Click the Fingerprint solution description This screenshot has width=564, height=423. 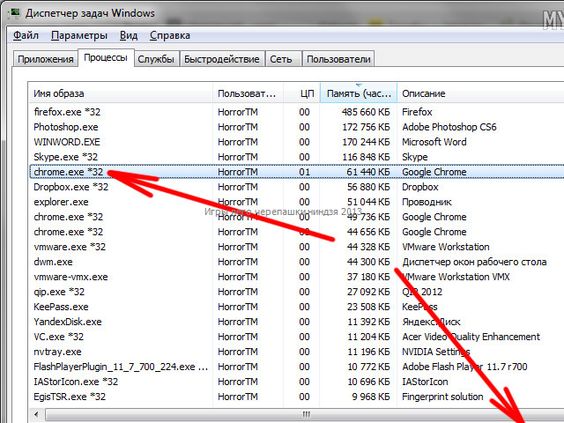click(442, 397)
